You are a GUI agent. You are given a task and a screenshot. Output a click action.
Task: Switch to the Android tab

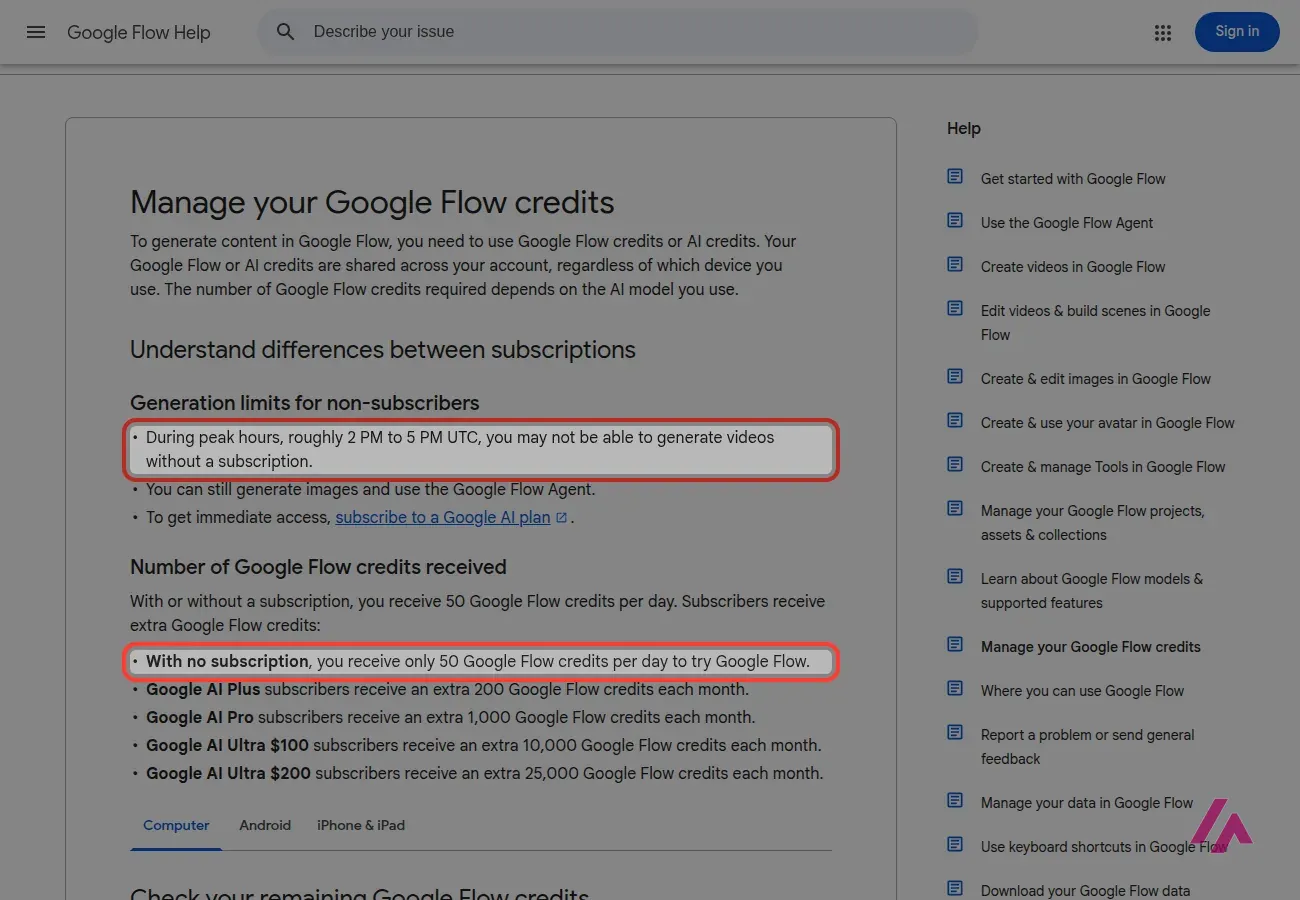(265, 826)
